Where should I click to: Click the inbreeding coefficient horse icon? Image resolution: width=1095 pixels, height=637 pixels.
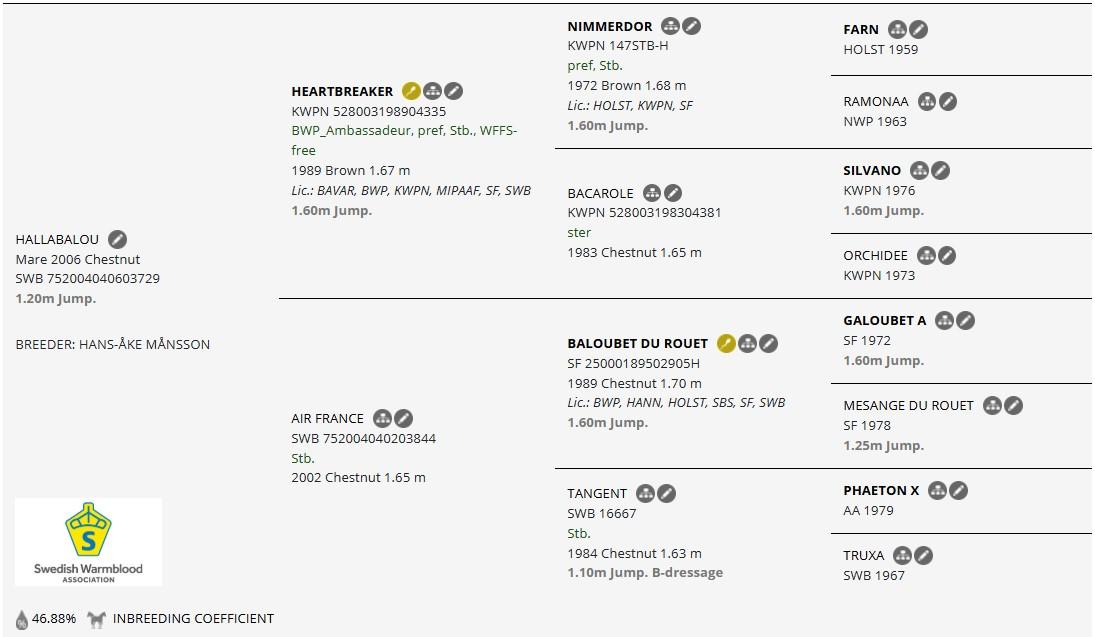tap(96, 619)
